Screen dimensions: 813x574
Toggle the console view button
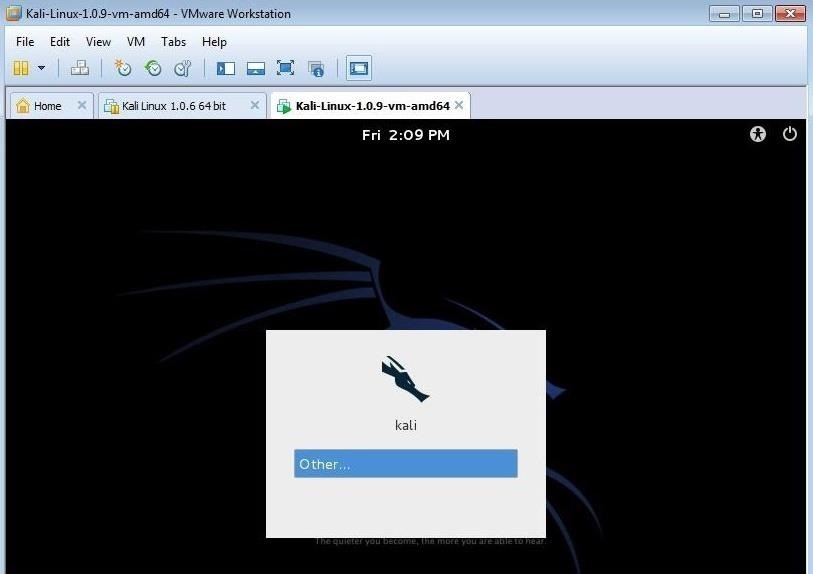pyautogui.click(x=359, y=68)
